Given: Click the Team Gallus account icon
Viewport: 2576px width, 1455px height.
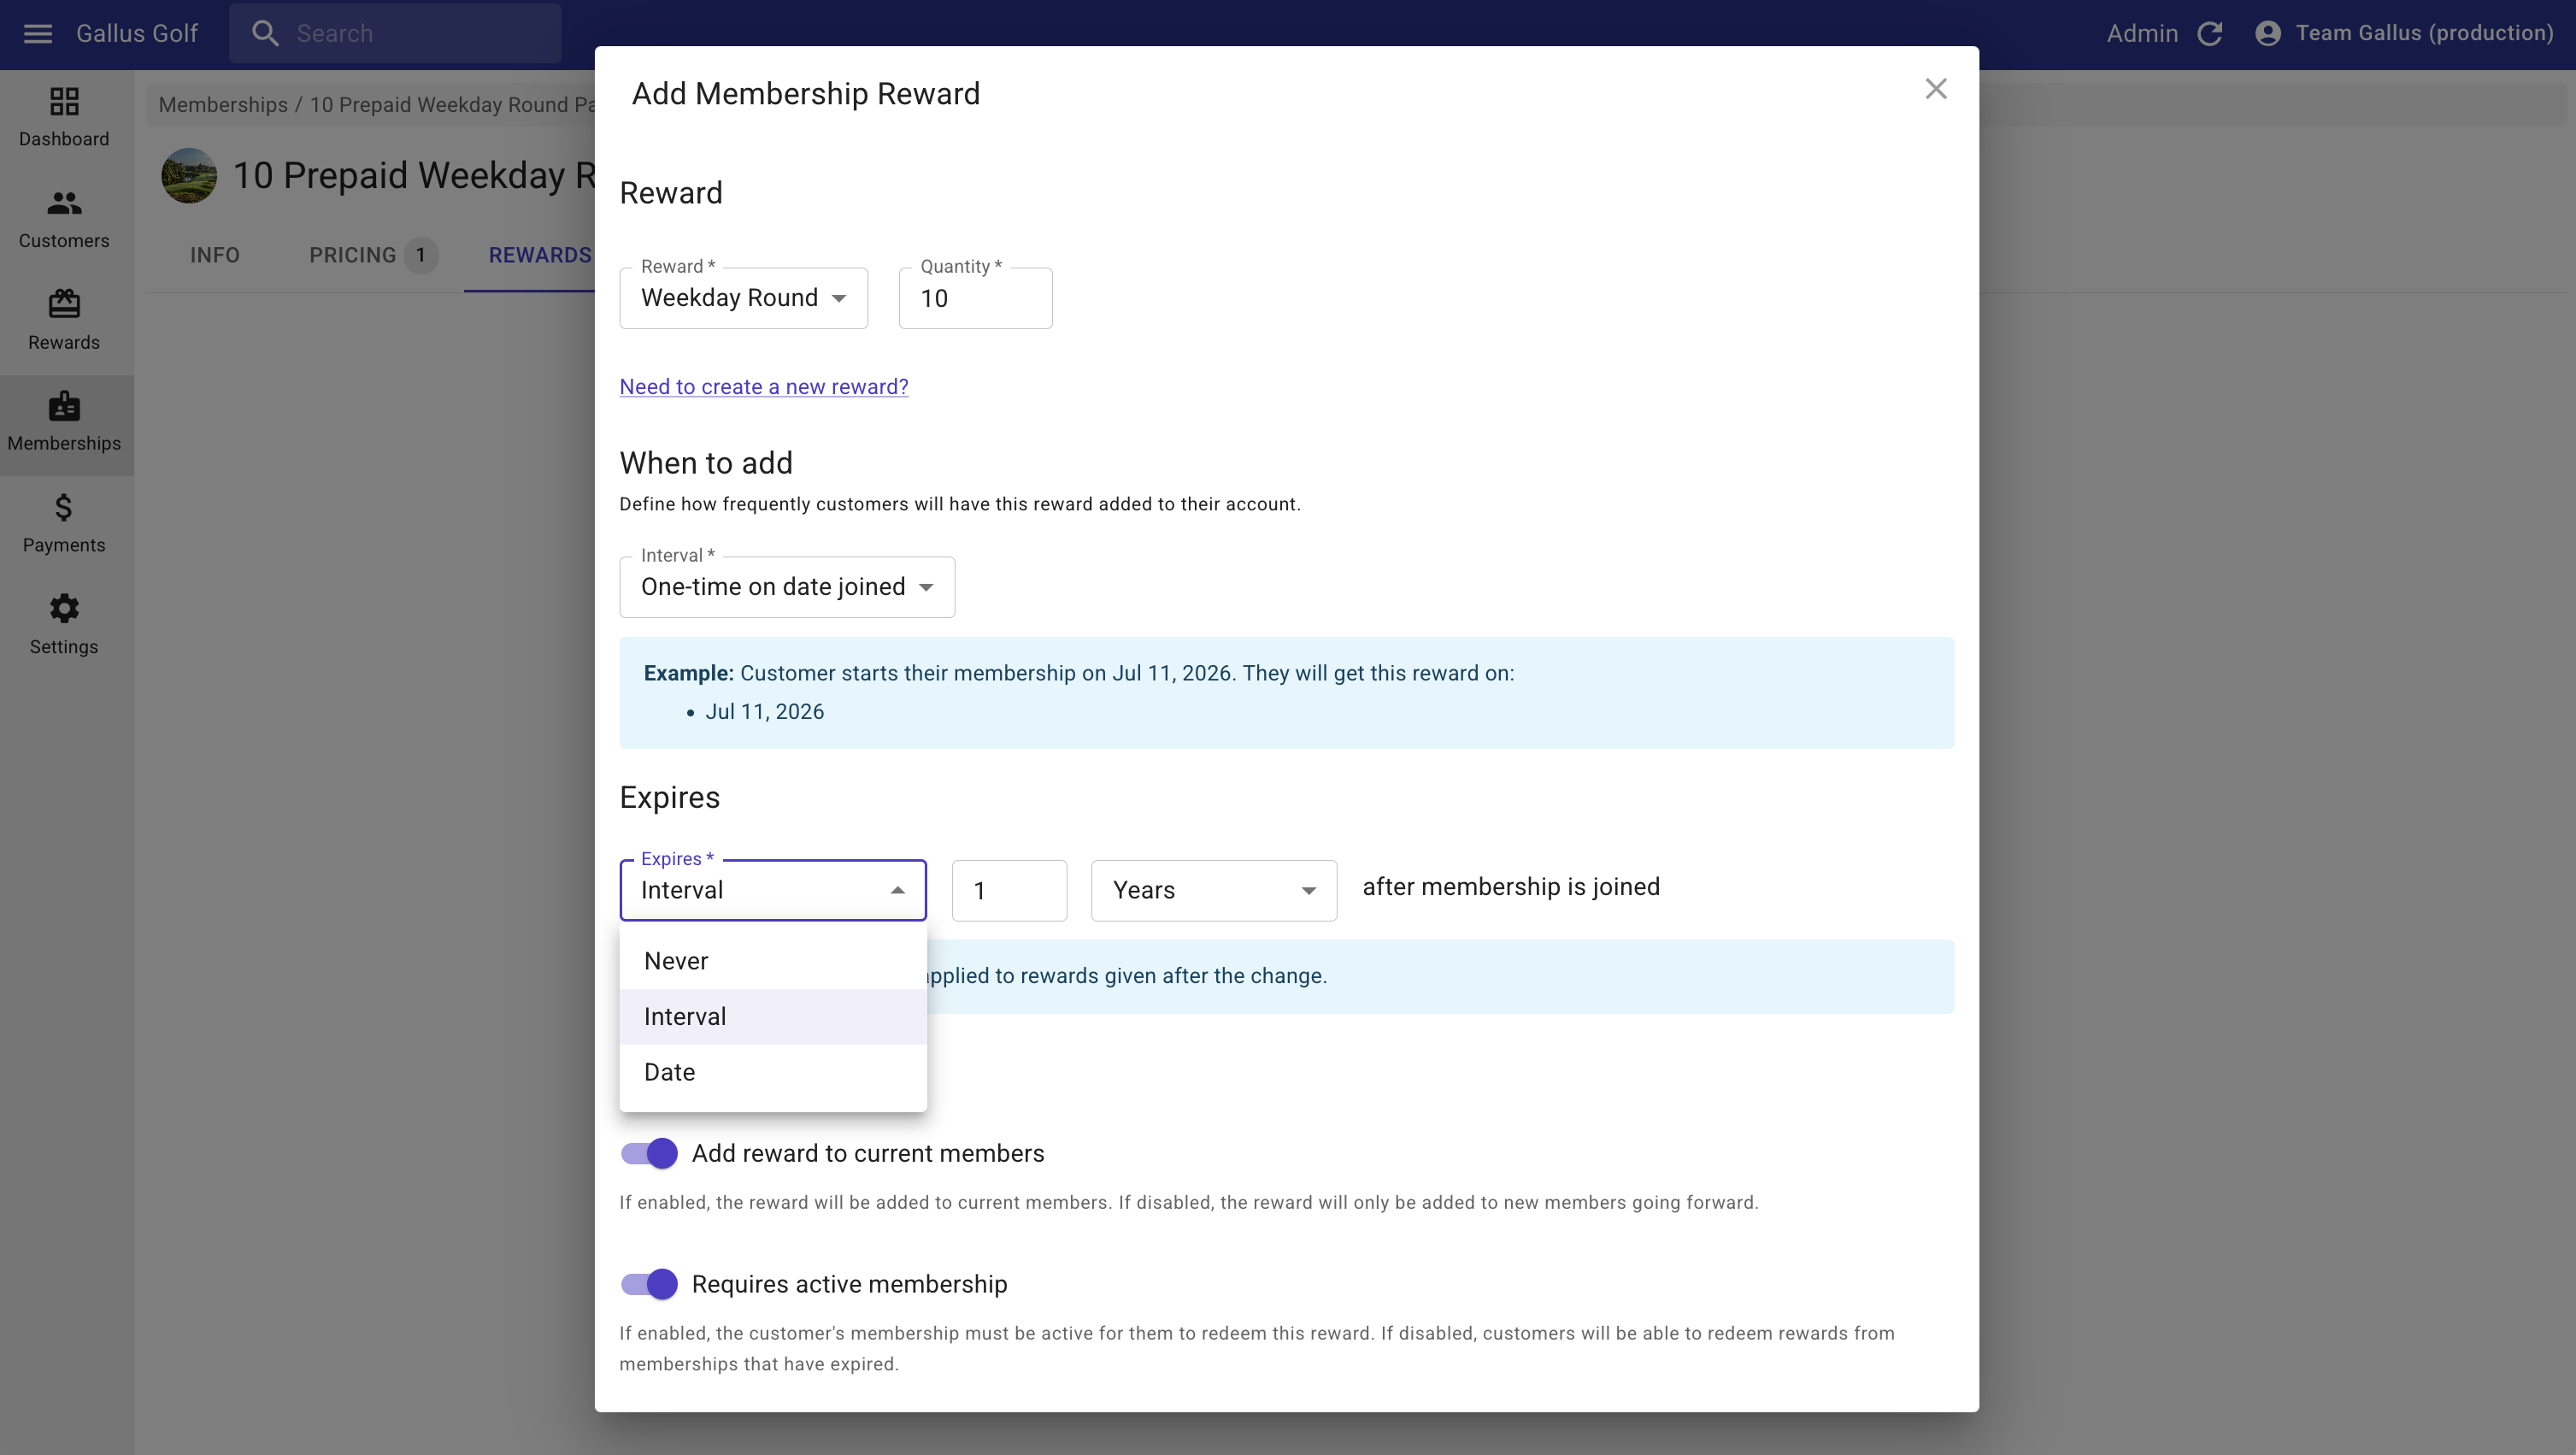Looking at the screenshot, I should [2268, 34].
